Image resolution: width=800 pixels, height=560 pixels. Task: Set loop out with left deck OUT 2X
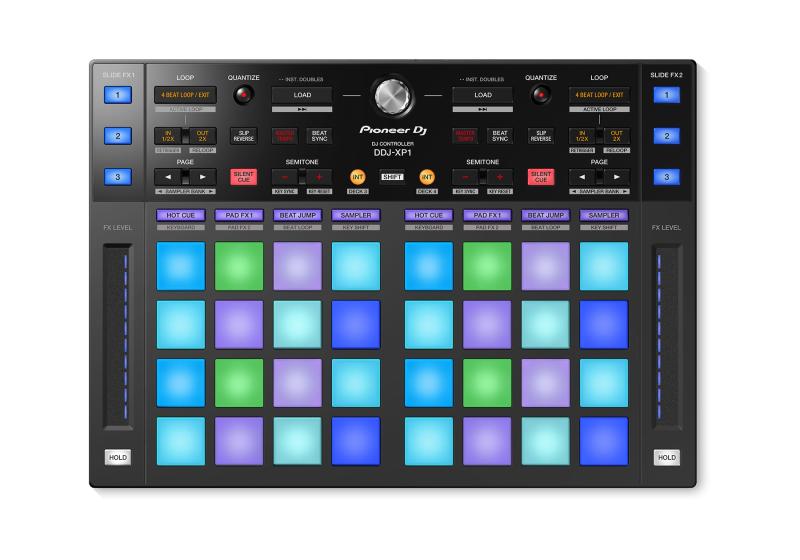click(x=203, y=136)
